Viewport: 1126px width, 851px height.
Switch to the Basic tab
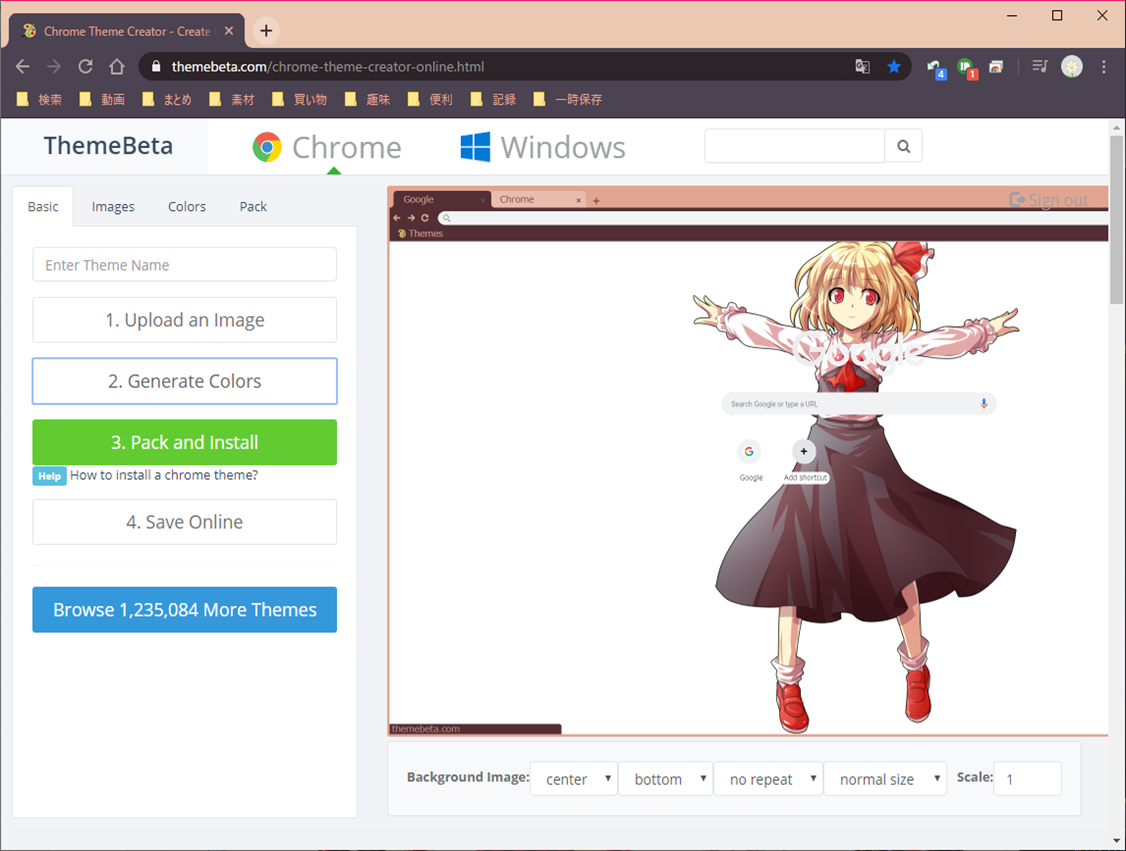click(x=43, y=207)
